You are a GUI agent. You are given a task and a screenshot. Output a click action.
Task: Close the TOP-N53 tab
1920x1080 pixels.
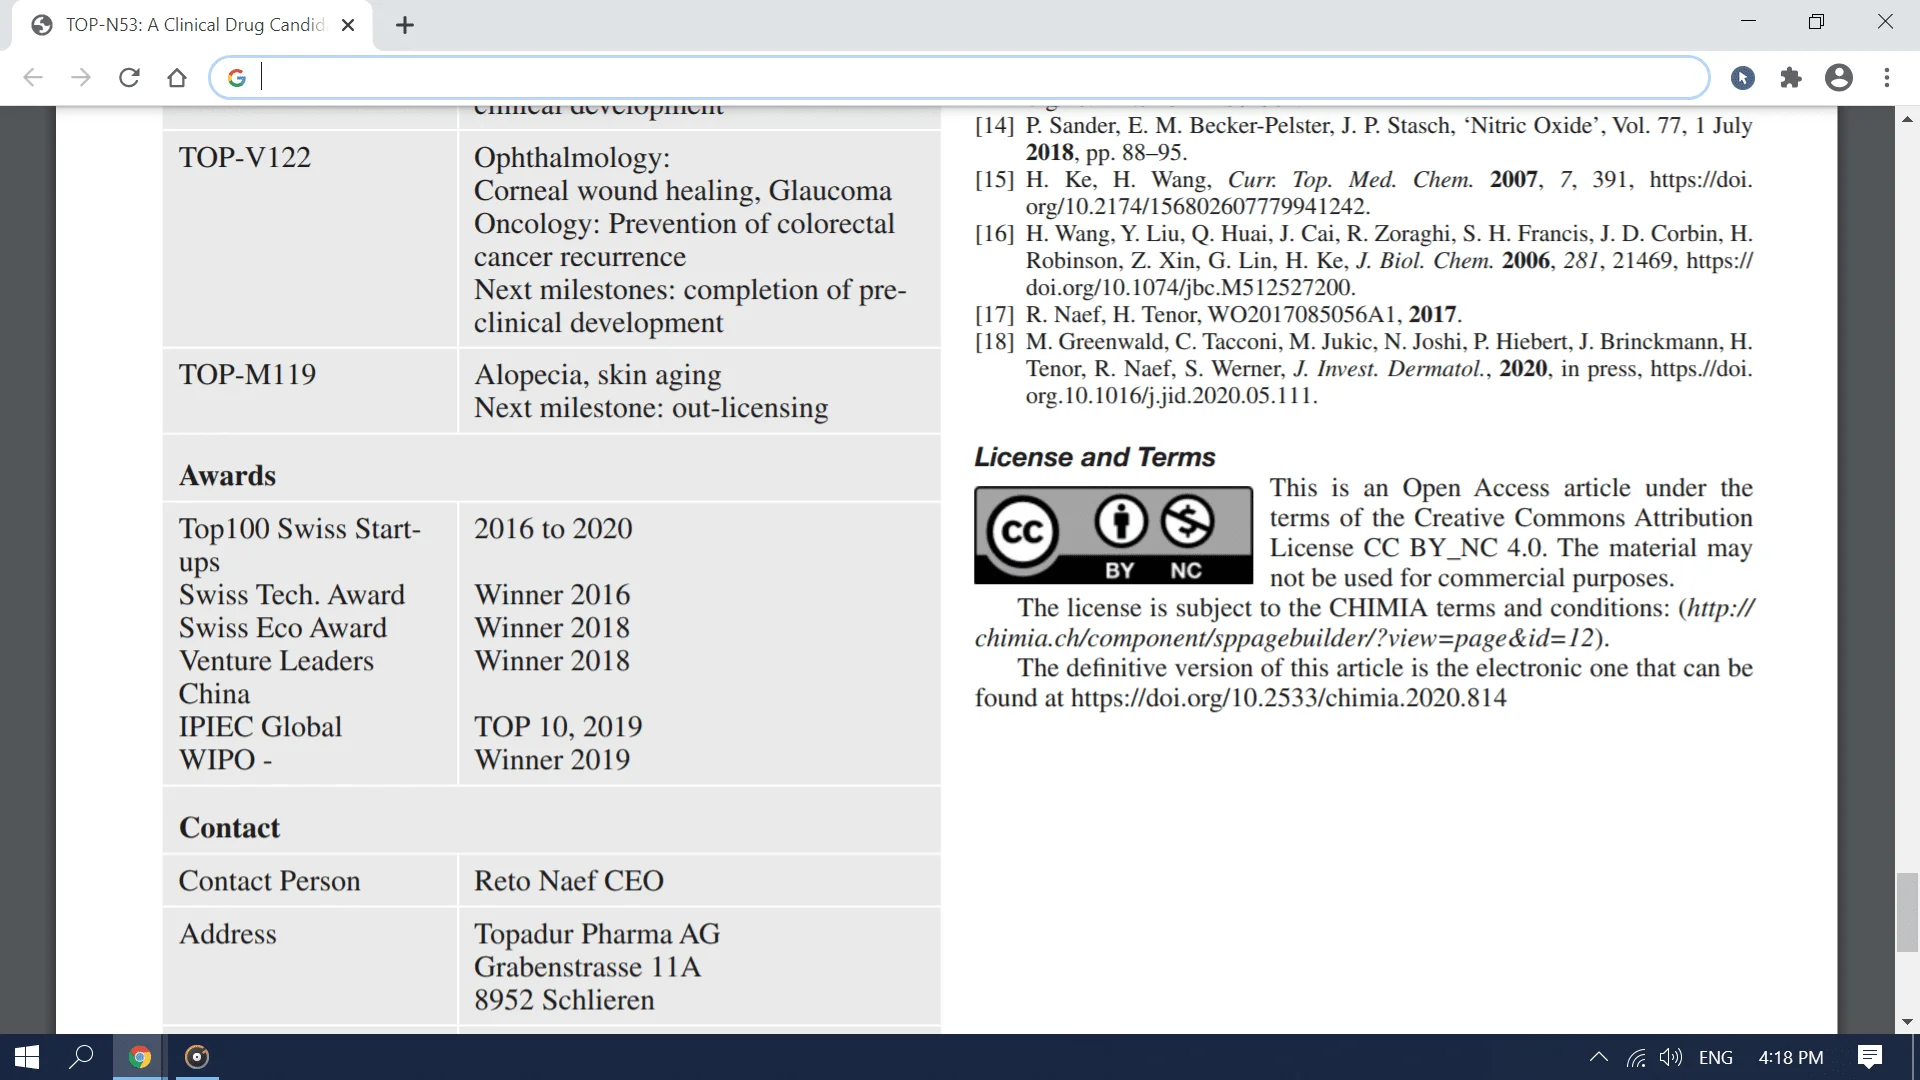(348, 25)
